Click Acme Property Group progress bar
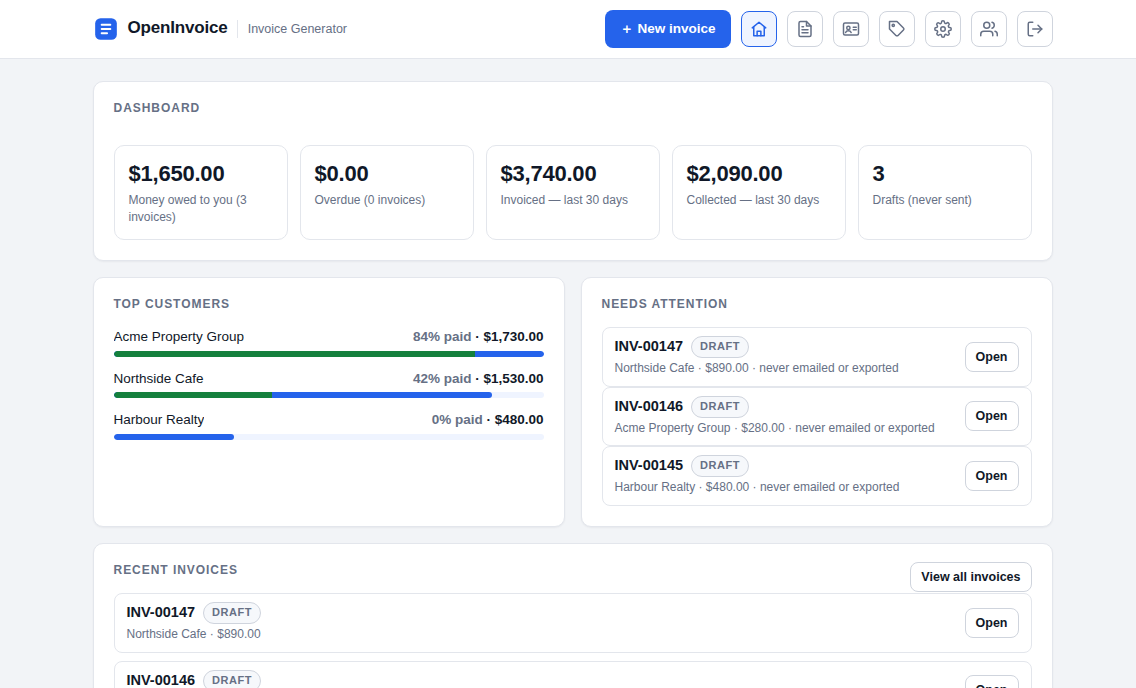This screenshot has height=688, width=1136. [329, 354]
